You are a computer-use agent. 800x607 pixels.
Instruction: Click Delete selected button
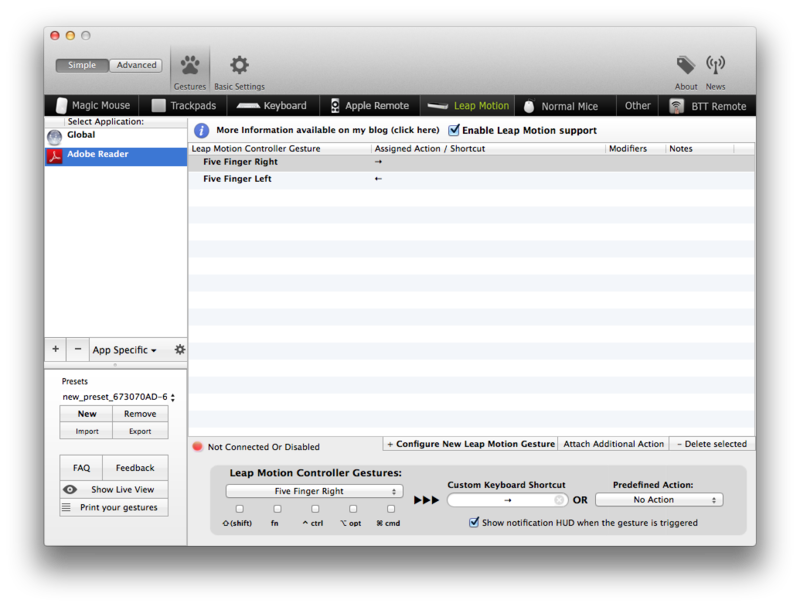pos(712,444)
